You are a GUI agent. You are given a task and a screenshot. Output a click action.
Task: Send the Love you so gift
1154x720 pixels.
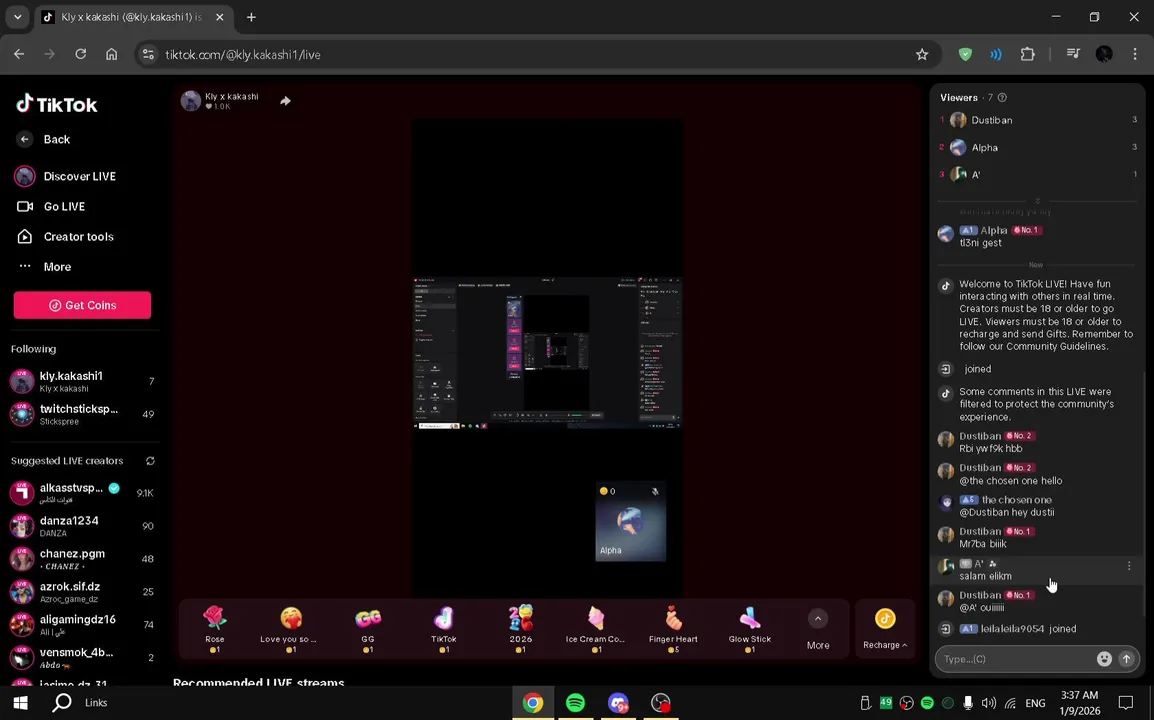tap(291, 628)
